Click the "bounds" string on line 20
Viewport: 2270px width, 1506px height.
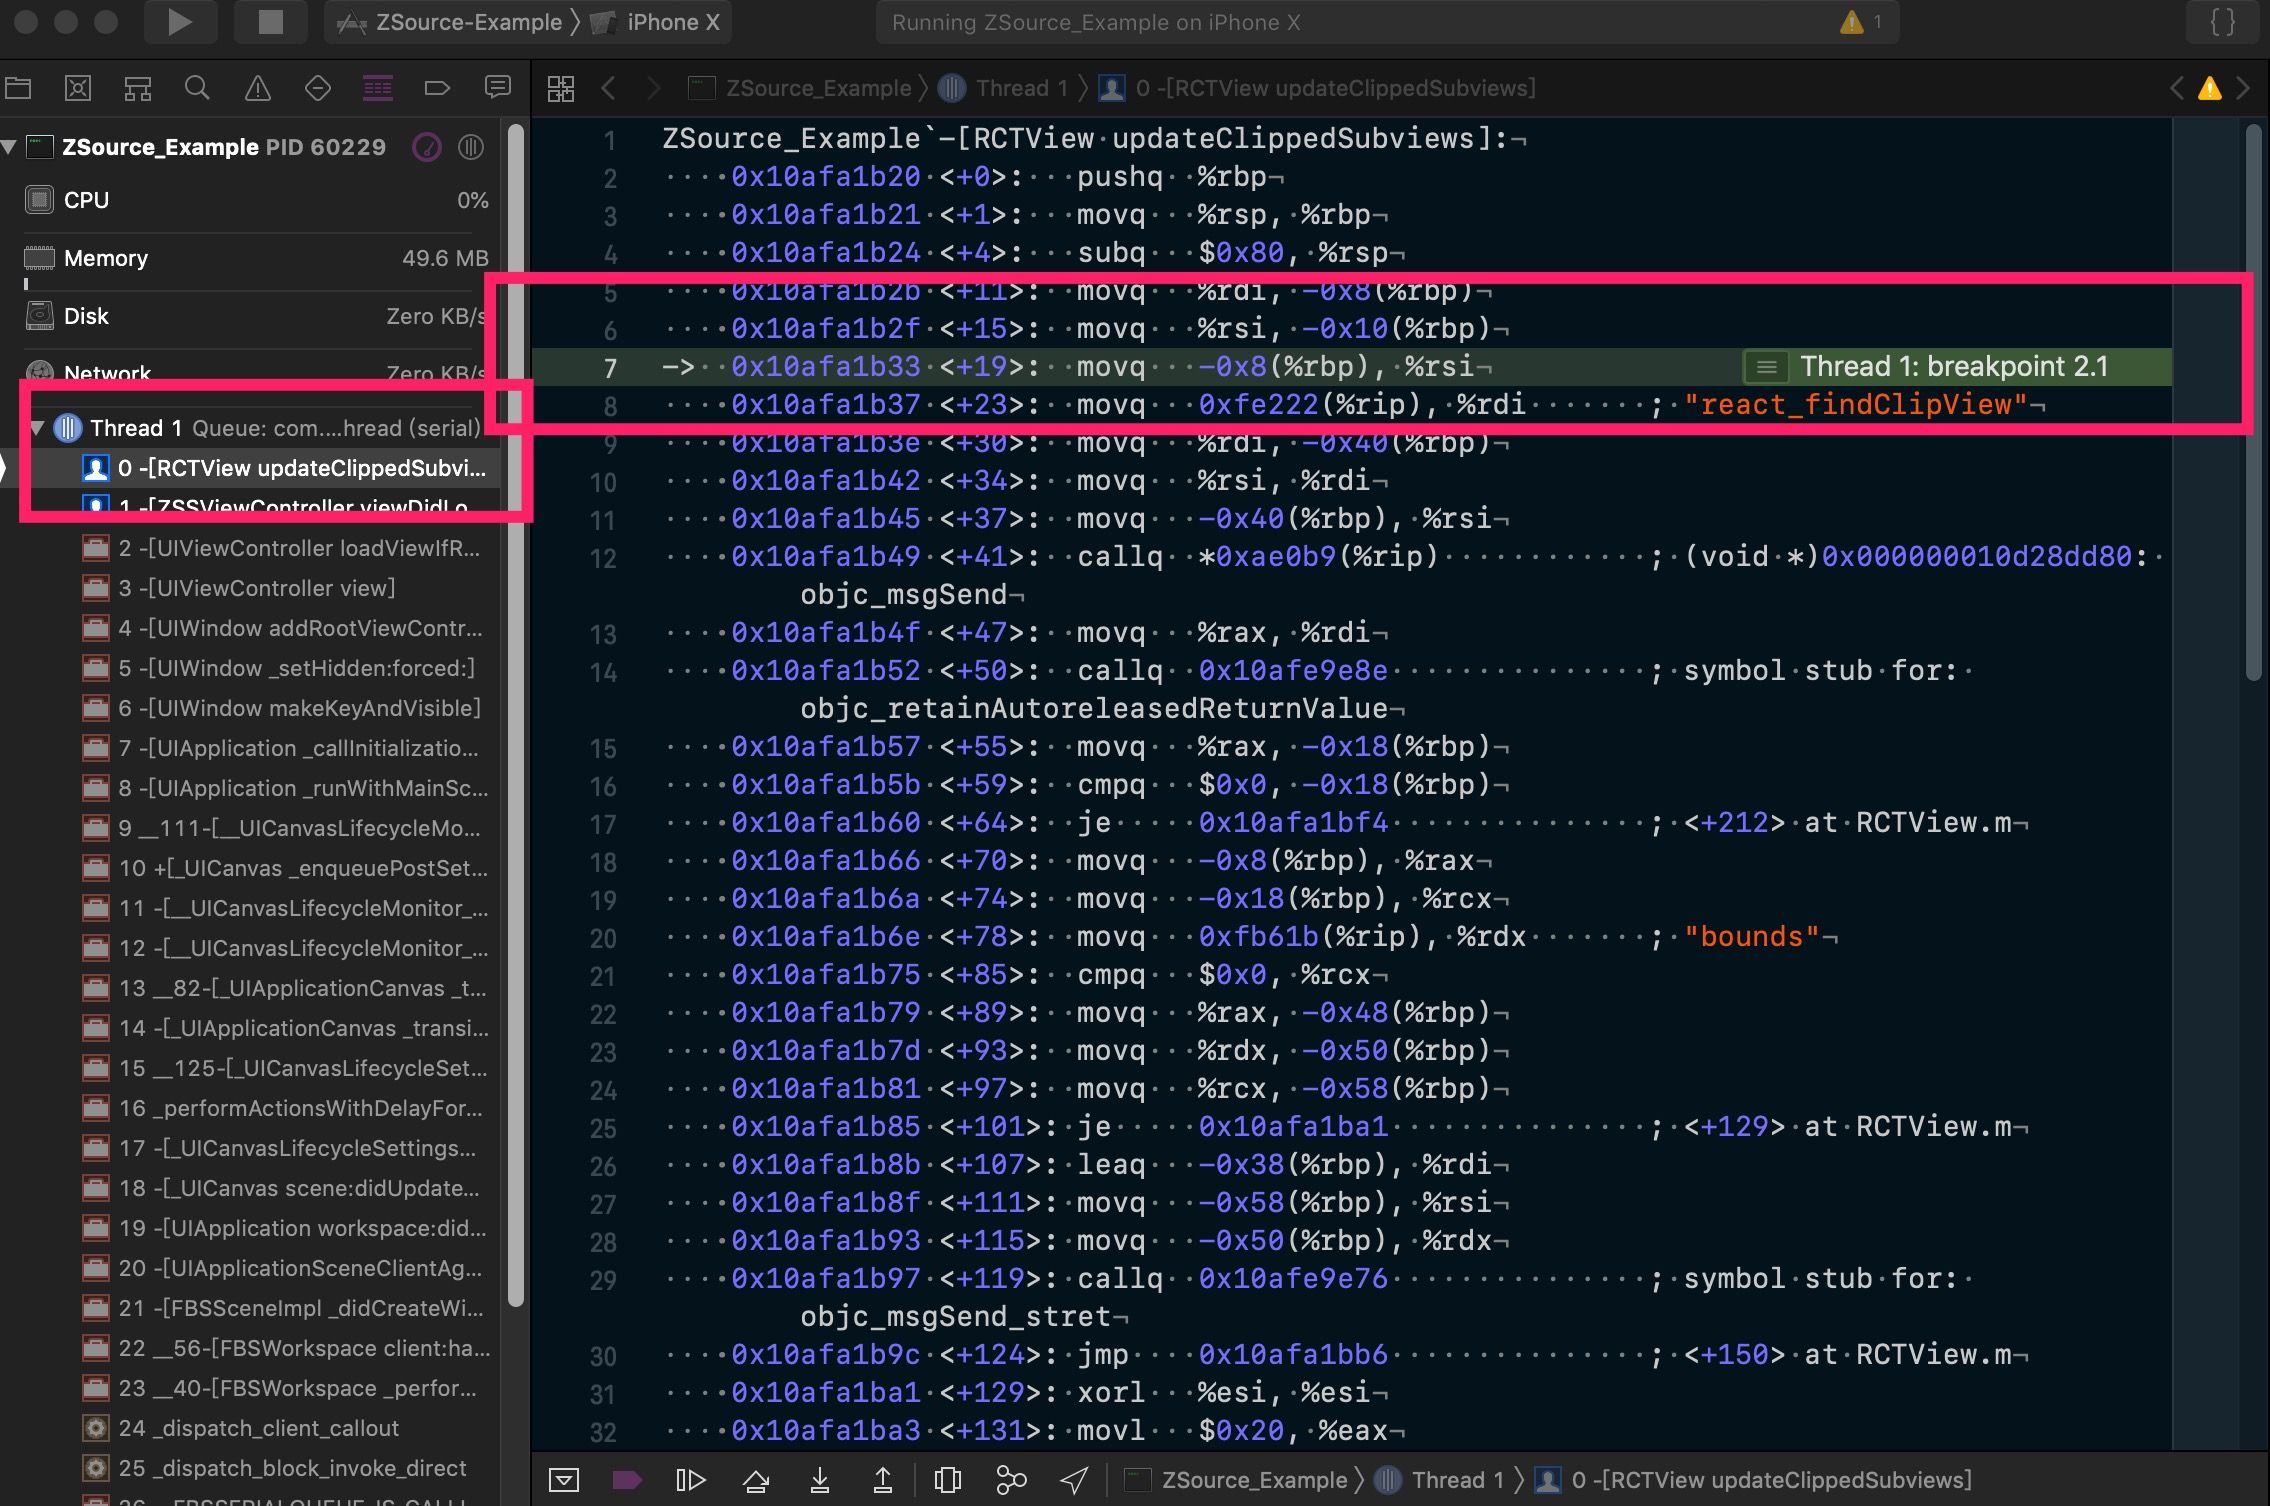(1752, 937)
